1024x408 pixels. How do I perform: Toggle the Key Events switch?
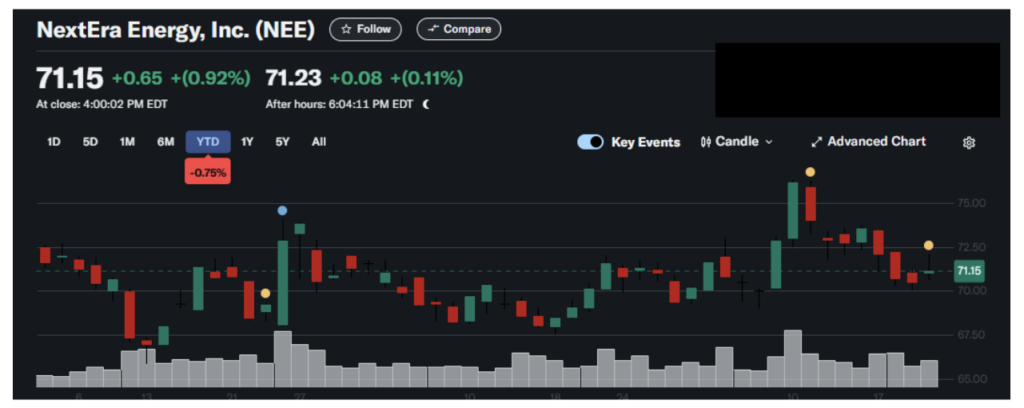tap(590, 142)
